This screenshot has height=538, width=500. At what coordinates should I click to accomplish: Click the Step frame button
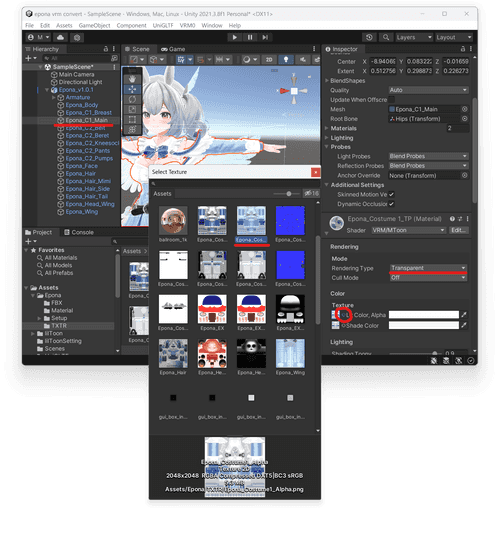pyautogui.click(x=265, y=37)
